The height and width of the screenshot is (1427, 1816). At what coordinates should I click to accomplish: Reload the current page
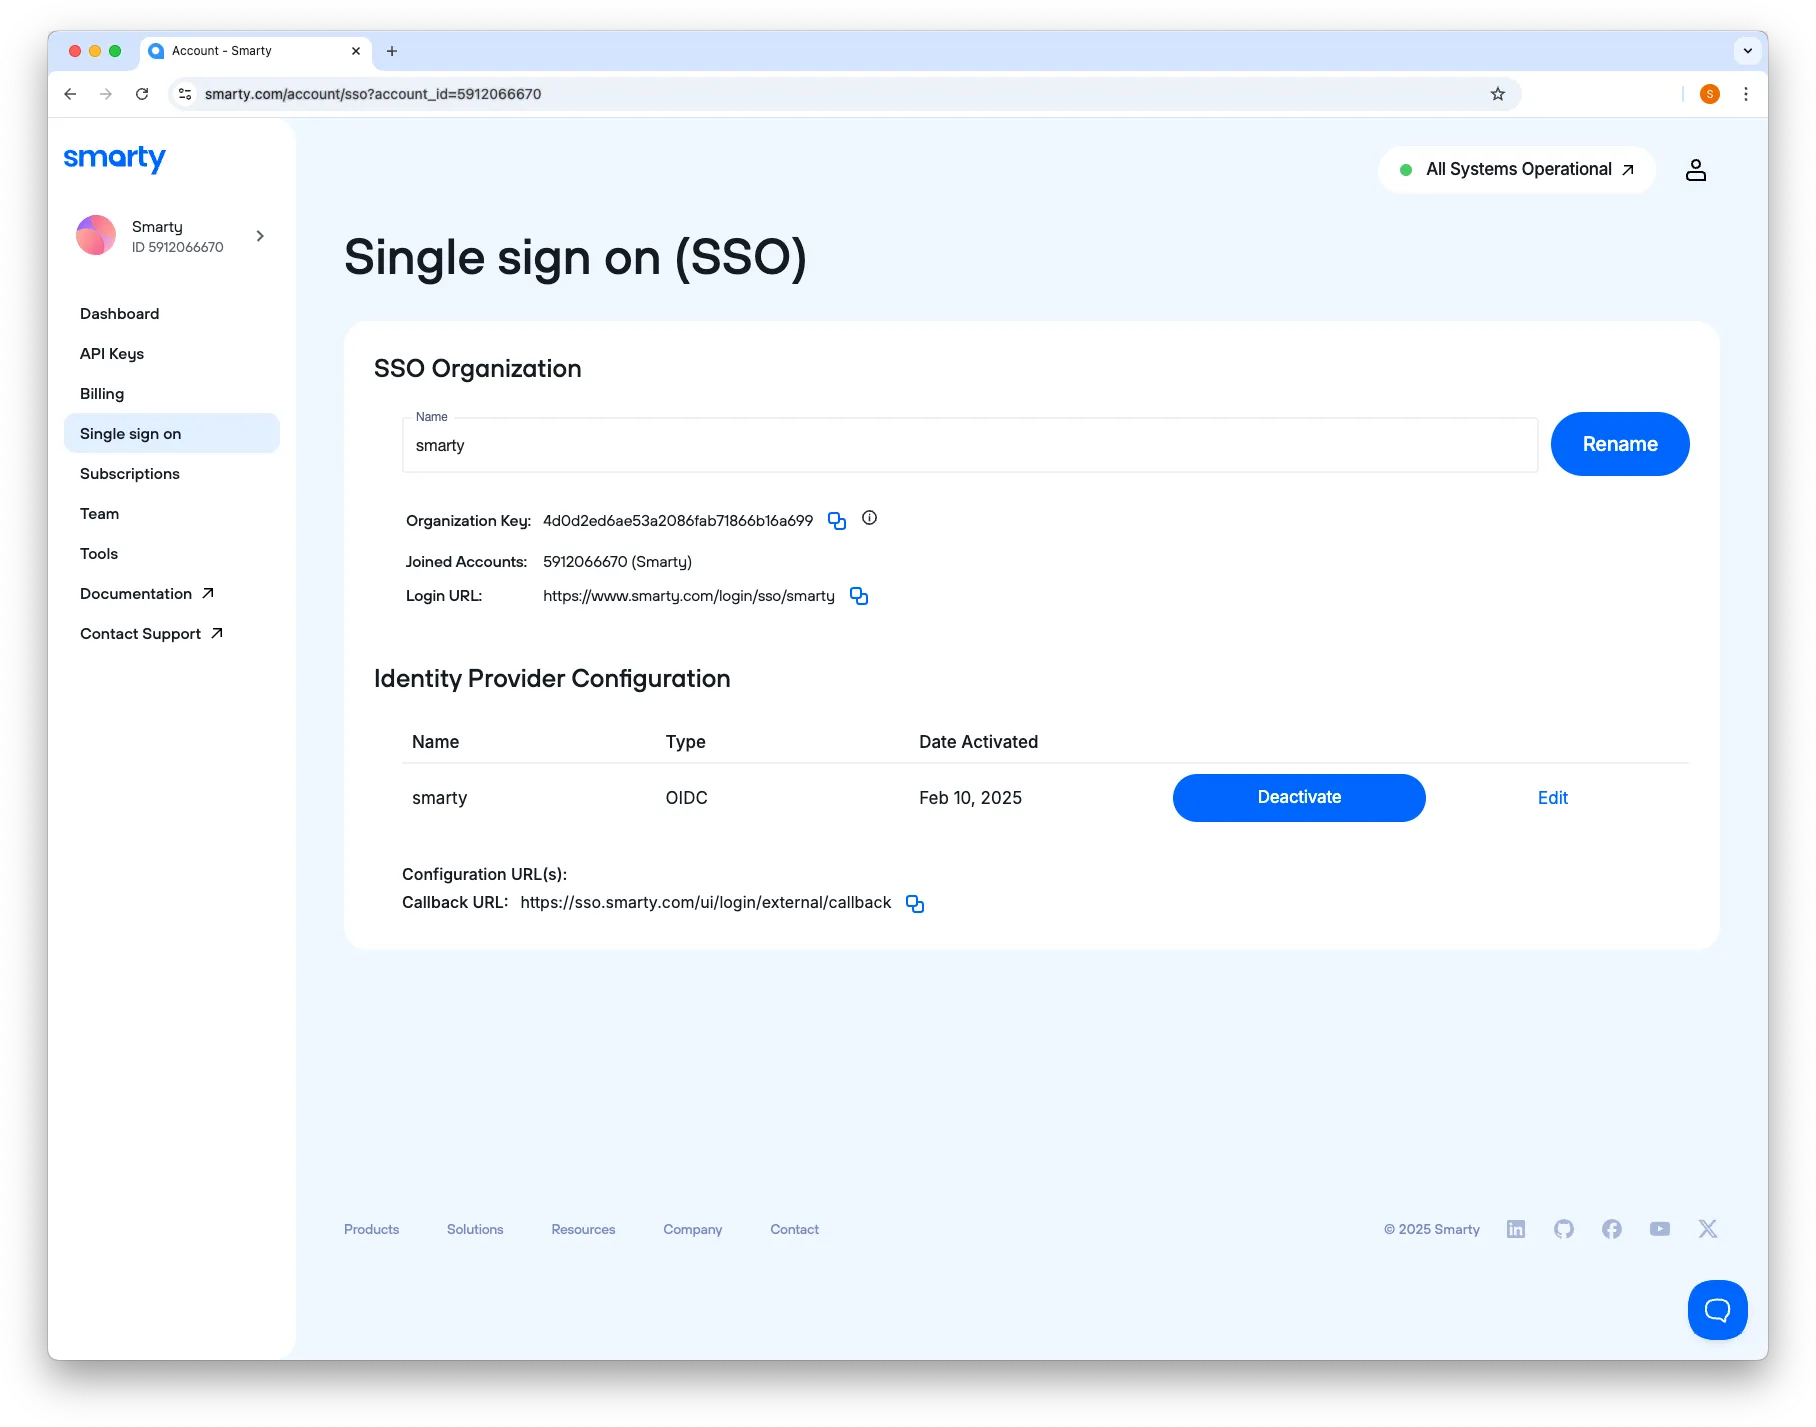142,94
